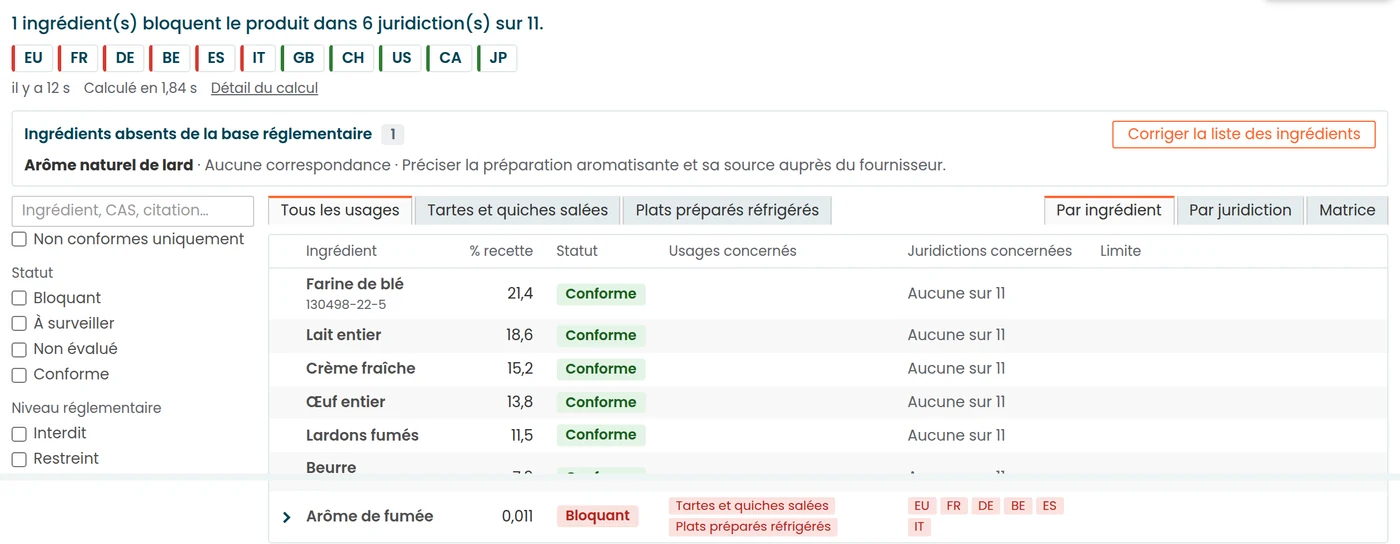This screenshot has height=544, width=1400.
Task: Select the CA jurisdiction chip
Action: [x=450, y=58]
